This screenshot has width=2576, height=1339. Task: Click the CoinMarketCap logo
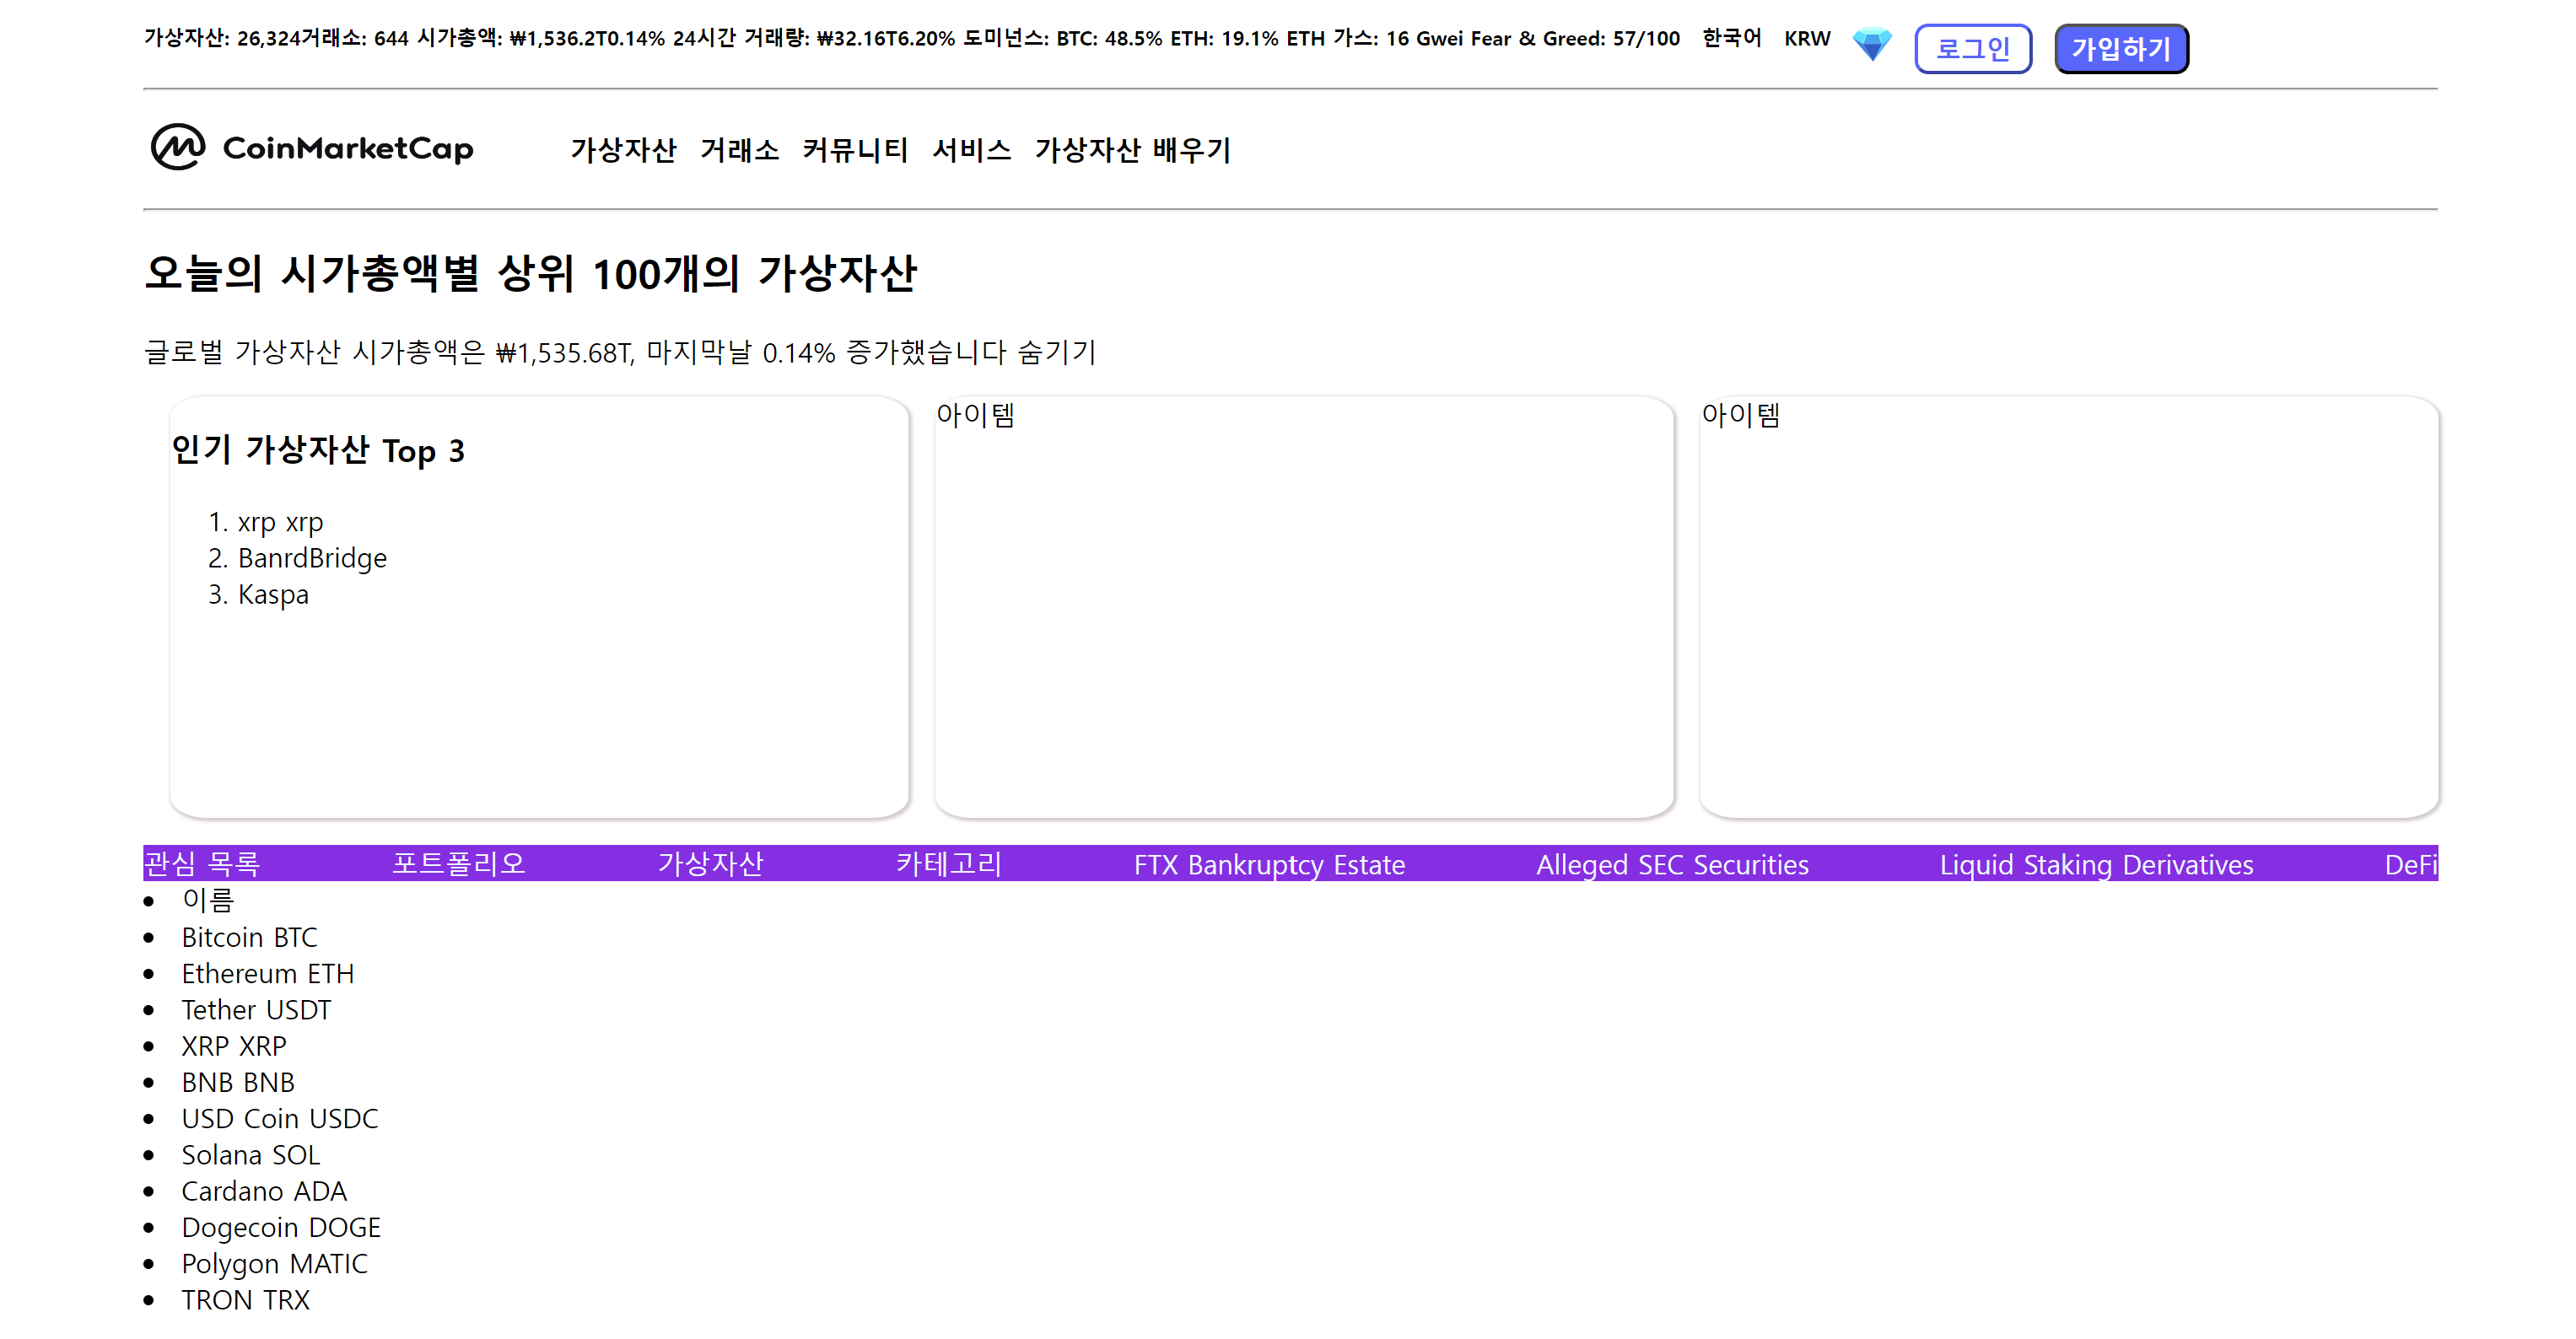pos(312,148)
